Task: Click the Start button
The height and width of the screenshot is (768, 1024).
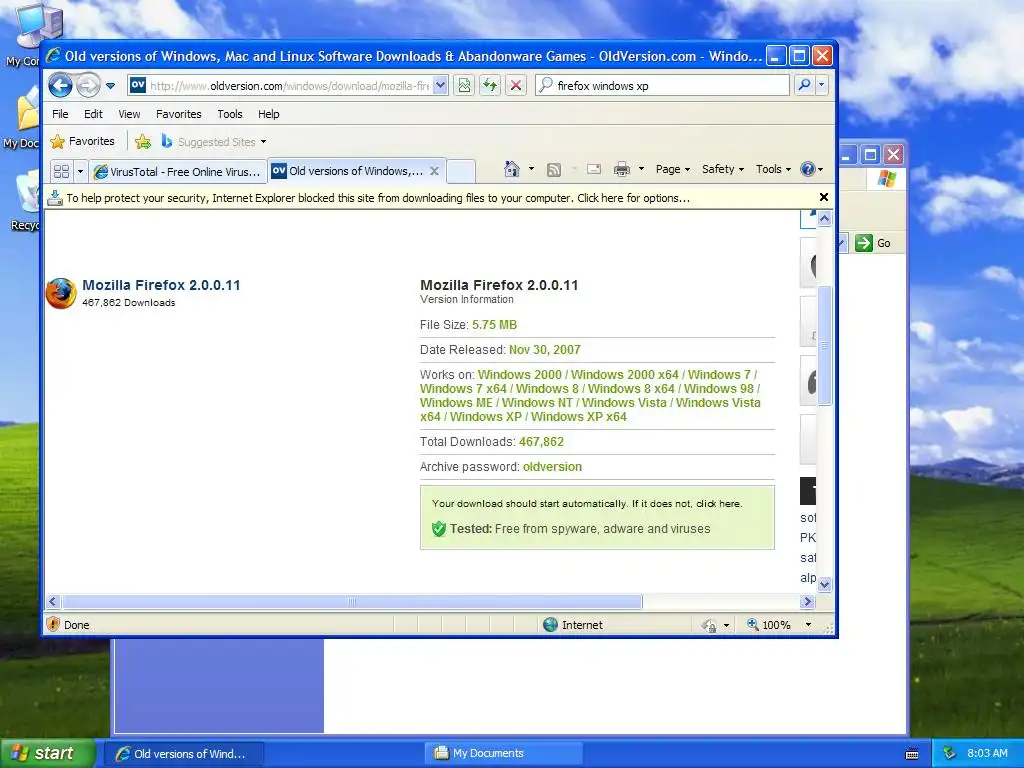Action: pyautogui.click(x=48, y=753)
